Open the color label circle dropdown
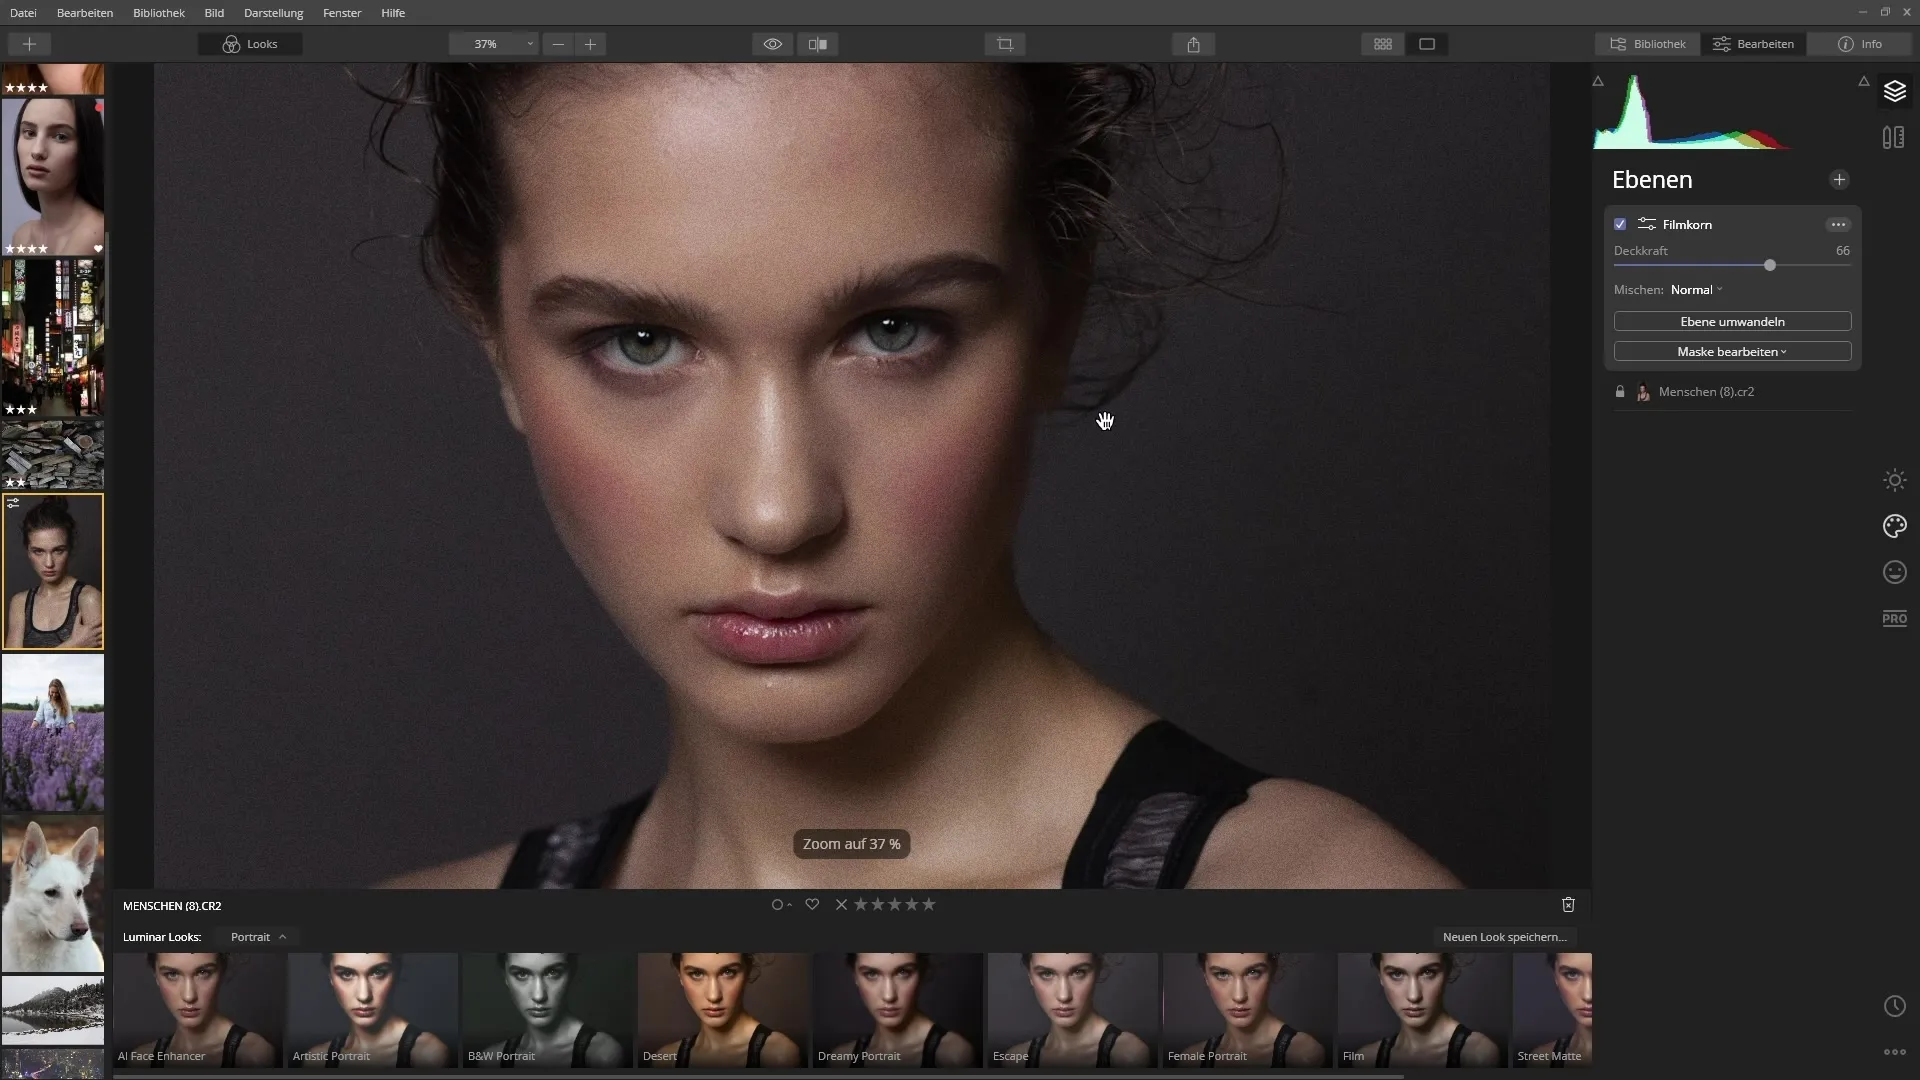This screenshot has height=1080, width=1920. [x=781, y=905]
